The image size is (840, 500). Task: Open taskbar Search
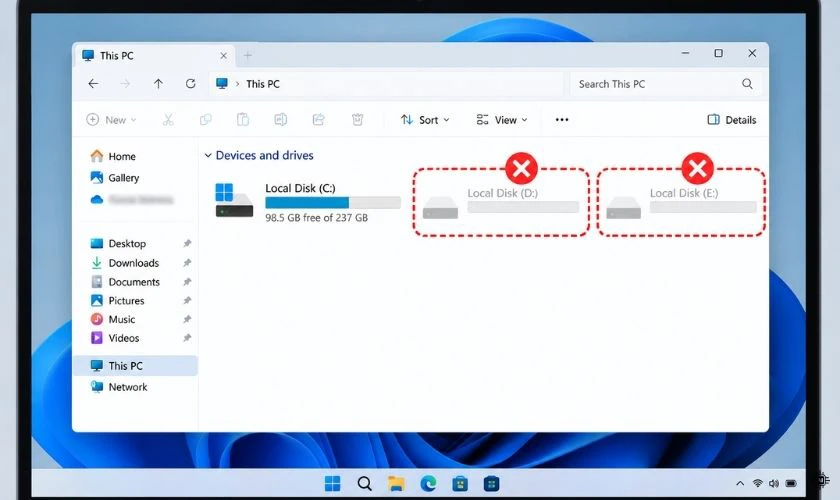coord(364,483)
